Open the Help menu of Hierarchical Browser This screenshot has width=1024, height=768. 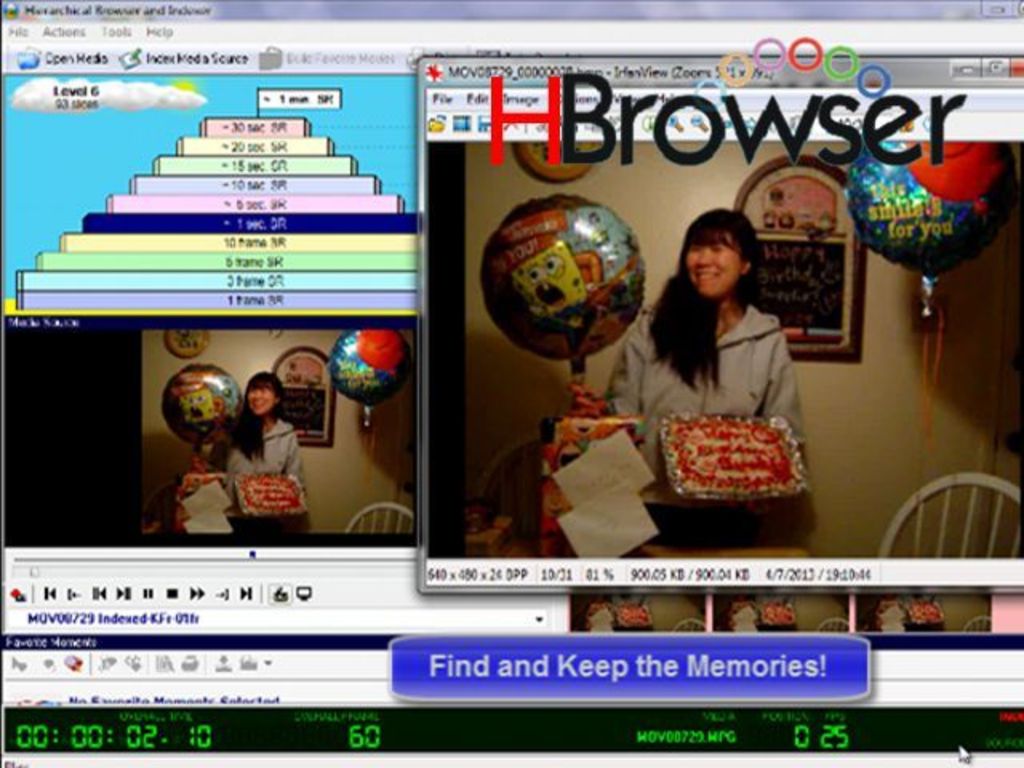159,31
